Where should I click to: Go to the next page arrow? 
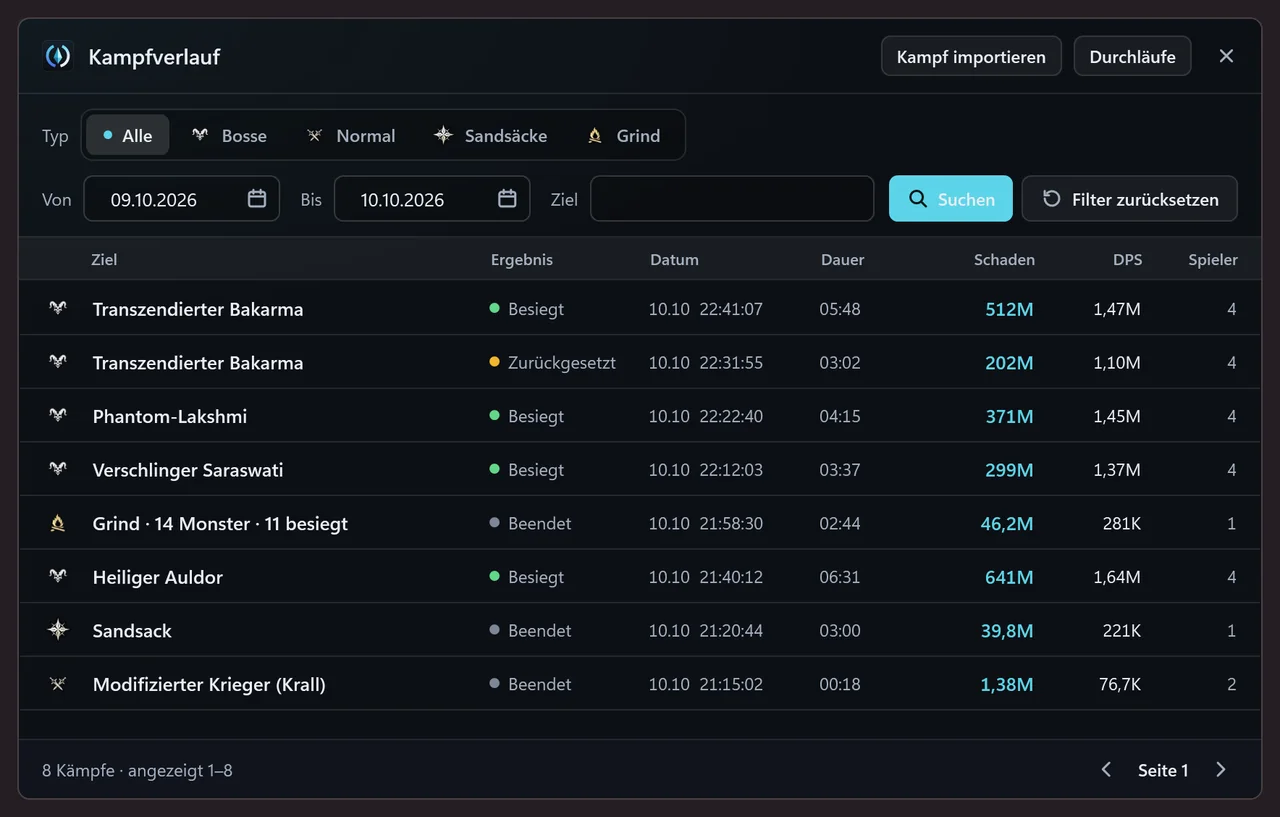pyautogui.click(x=1221, y=770)
